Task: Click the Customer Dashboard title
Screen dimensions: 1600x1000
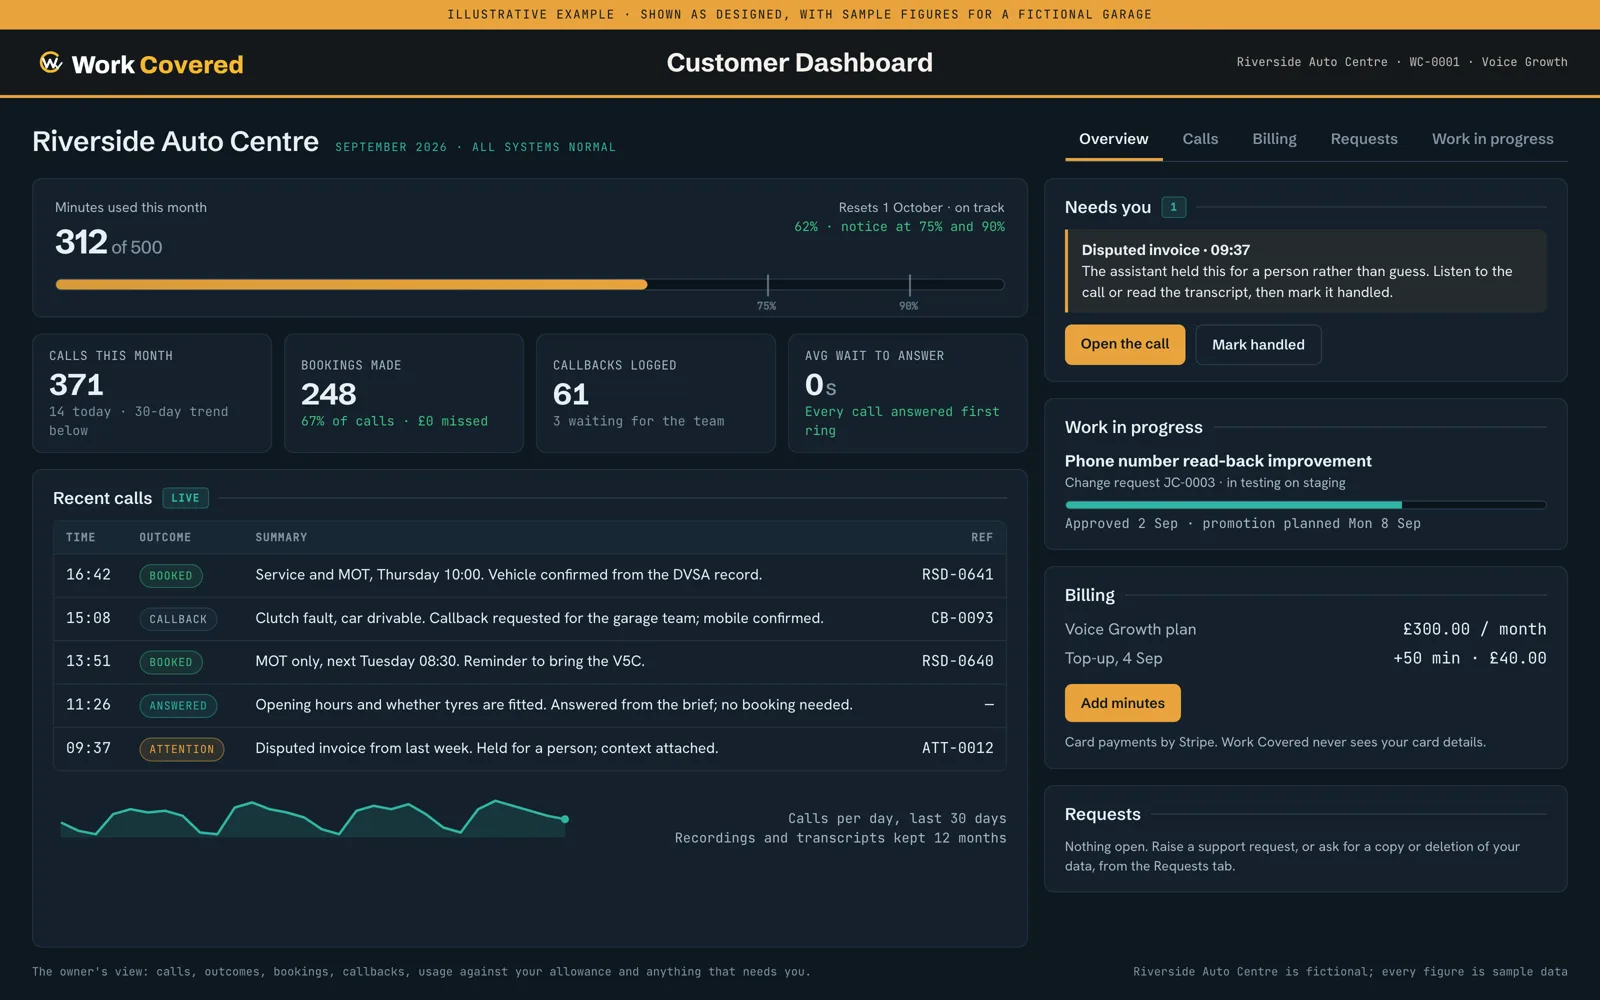Action: click(x=800, y=63)
